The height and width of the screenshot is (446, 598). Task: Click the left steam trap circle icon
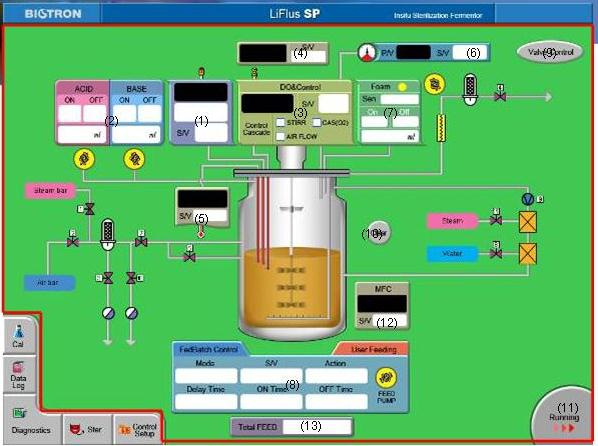(108, 313)
